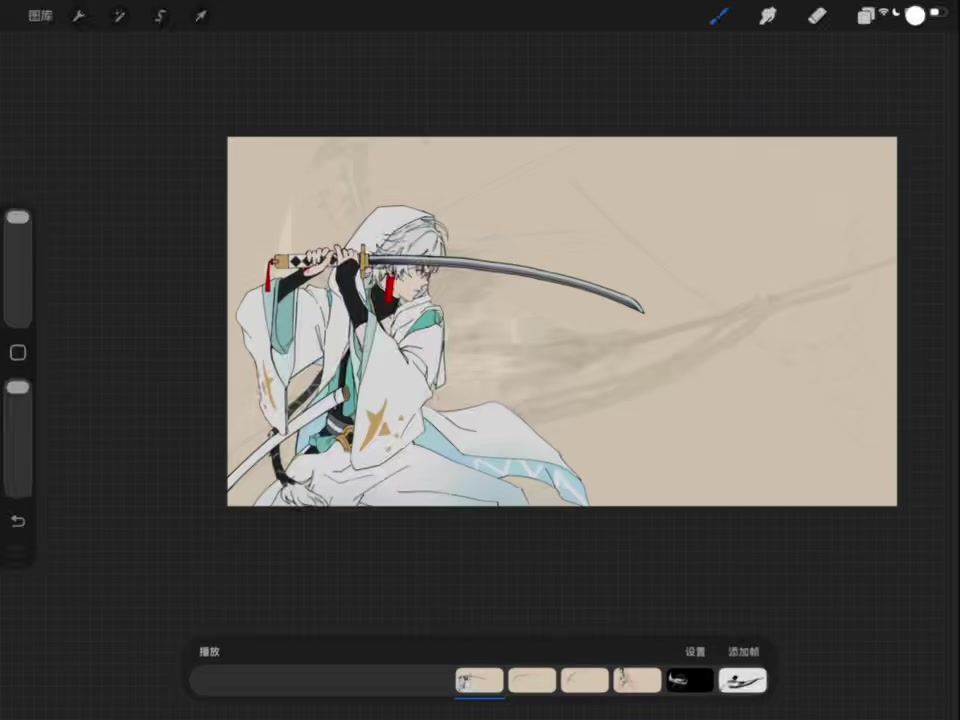
Task: Select the Selection S-ribbon tool
Action: (x=160, y=16)
